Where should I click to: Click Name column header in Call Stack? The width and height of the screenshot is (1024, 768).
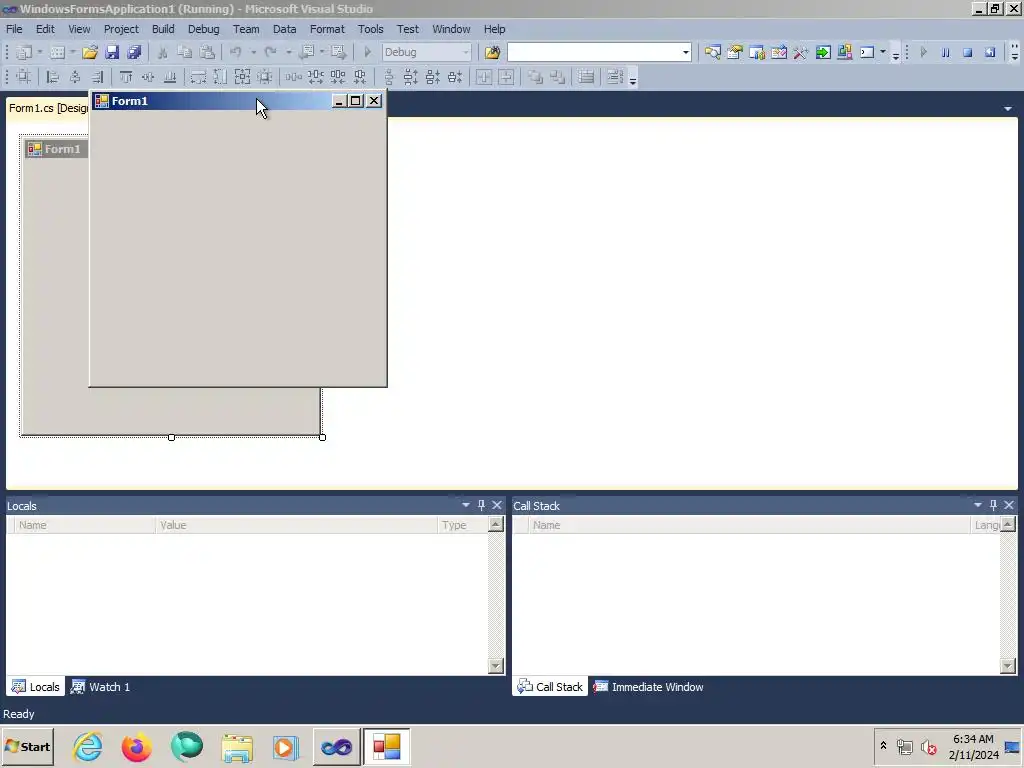749,525
